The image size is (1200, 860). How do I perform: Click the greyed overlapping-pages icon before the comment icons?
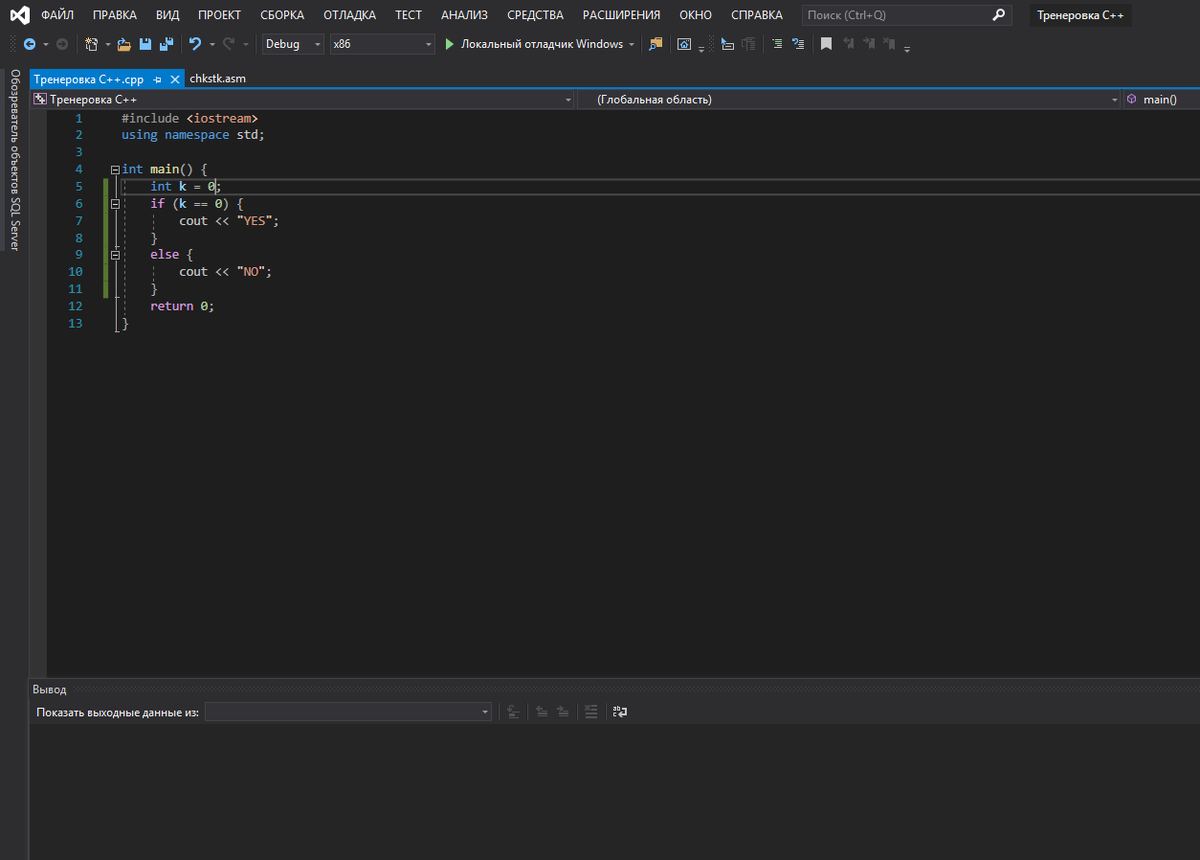click(748, 44)
